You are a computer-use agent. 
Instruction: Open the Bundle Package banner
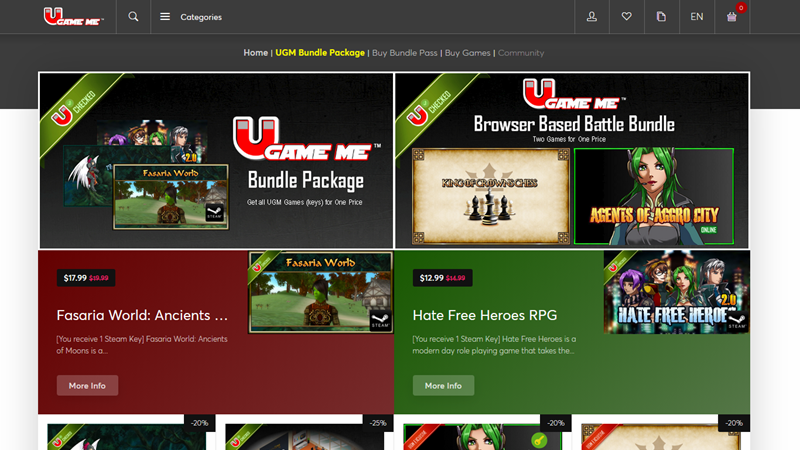[x=216, y=160]
